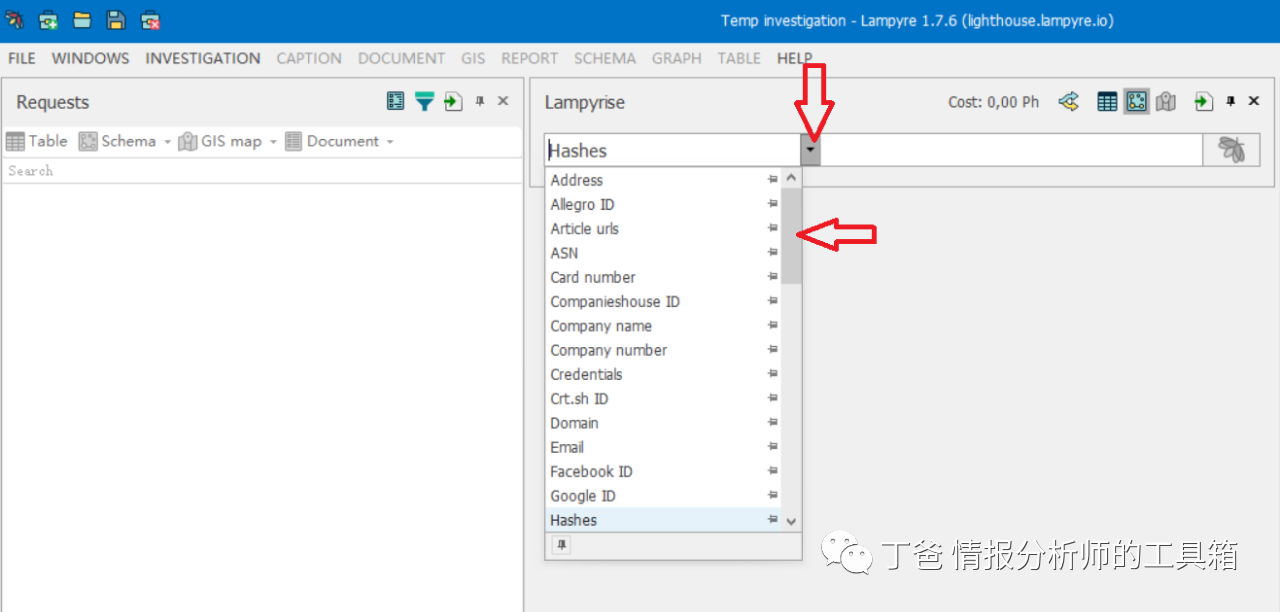The width and height of the screenshot is (1280, 612).
Task: Click the scroll down arrow of type list
Action: point(791,521)
